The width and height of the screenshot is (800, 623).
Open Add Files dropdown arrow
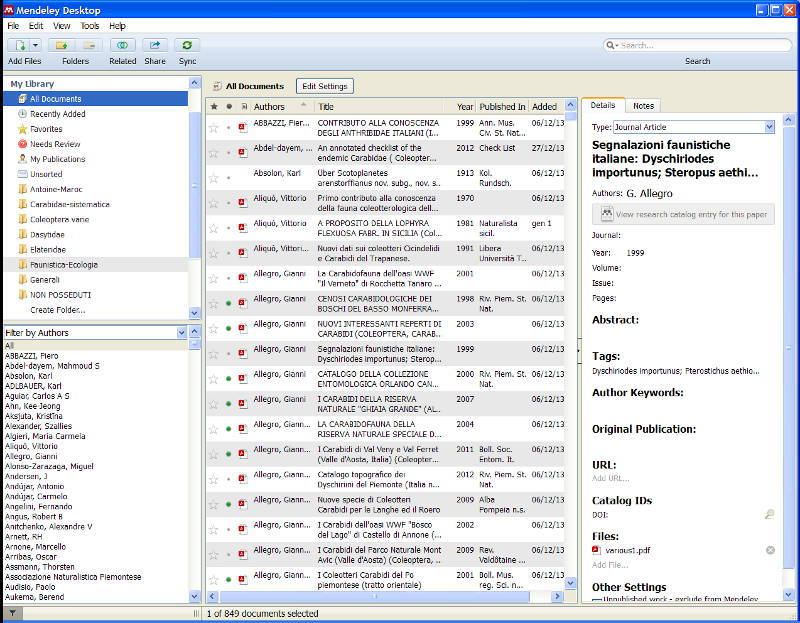pyautogui.click(x=36, y=45)
